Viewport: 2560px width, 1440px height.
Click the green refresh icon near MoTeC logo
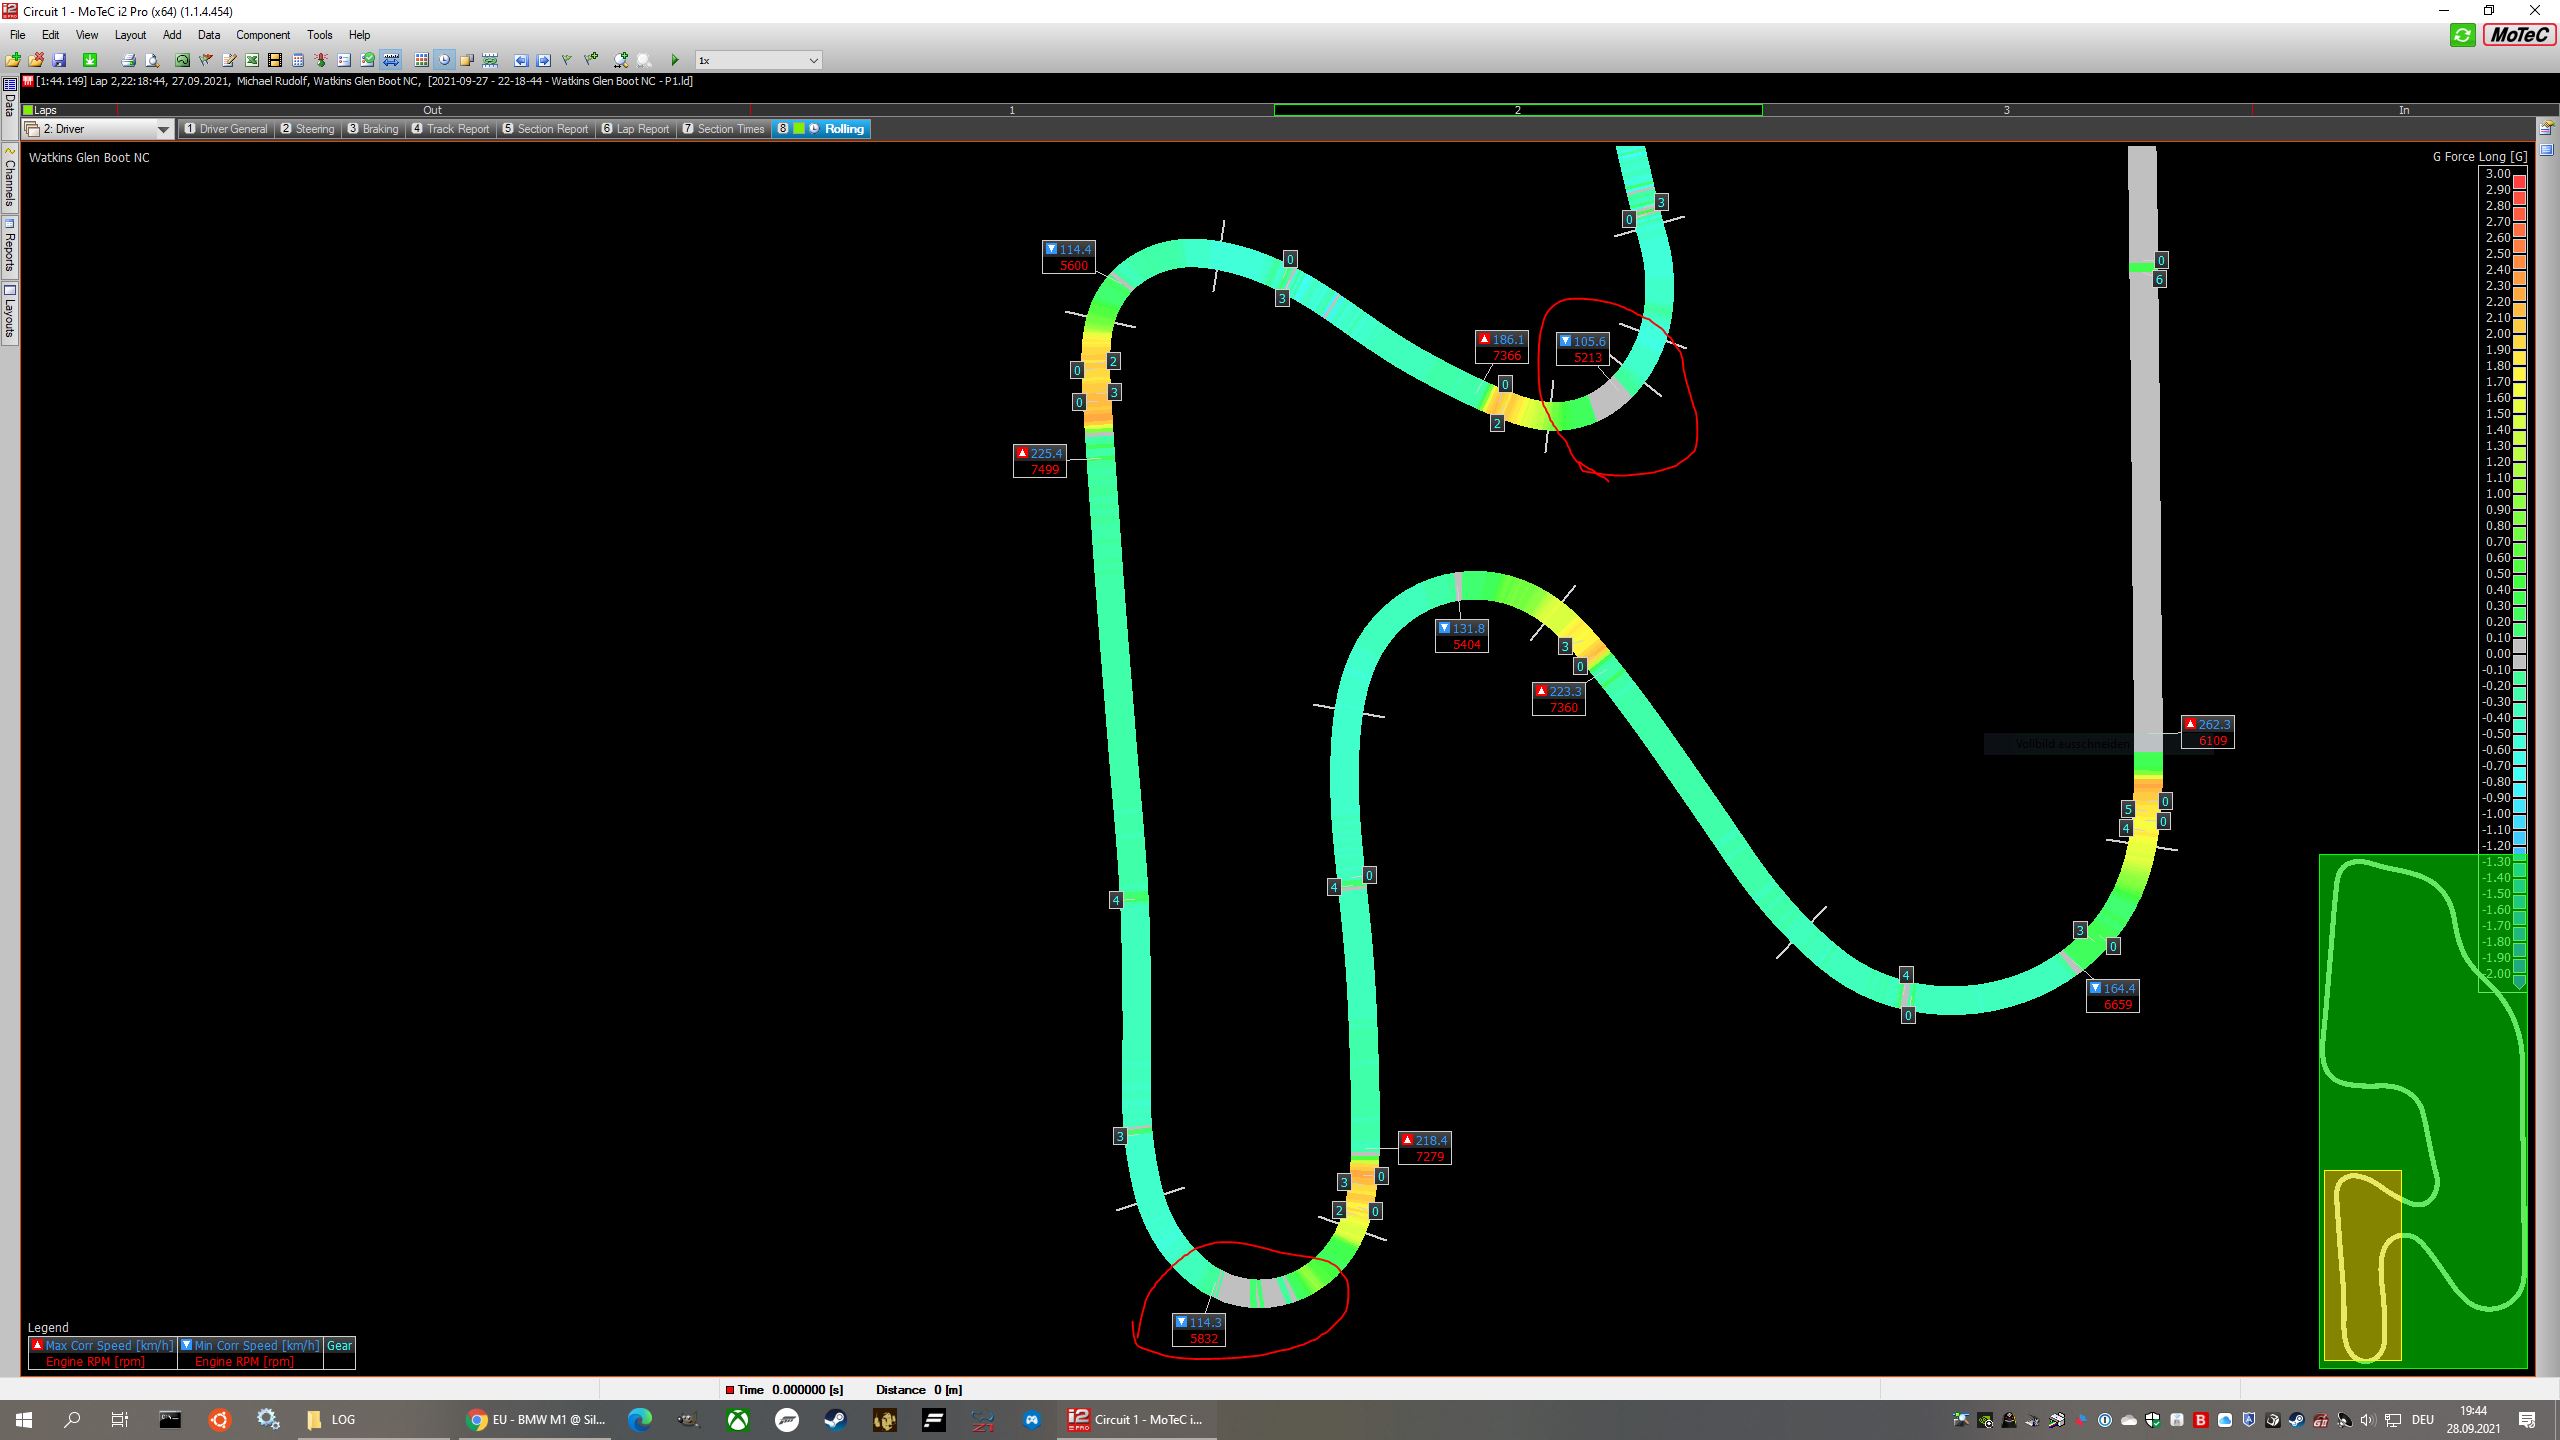click(x=2462, y=35)
